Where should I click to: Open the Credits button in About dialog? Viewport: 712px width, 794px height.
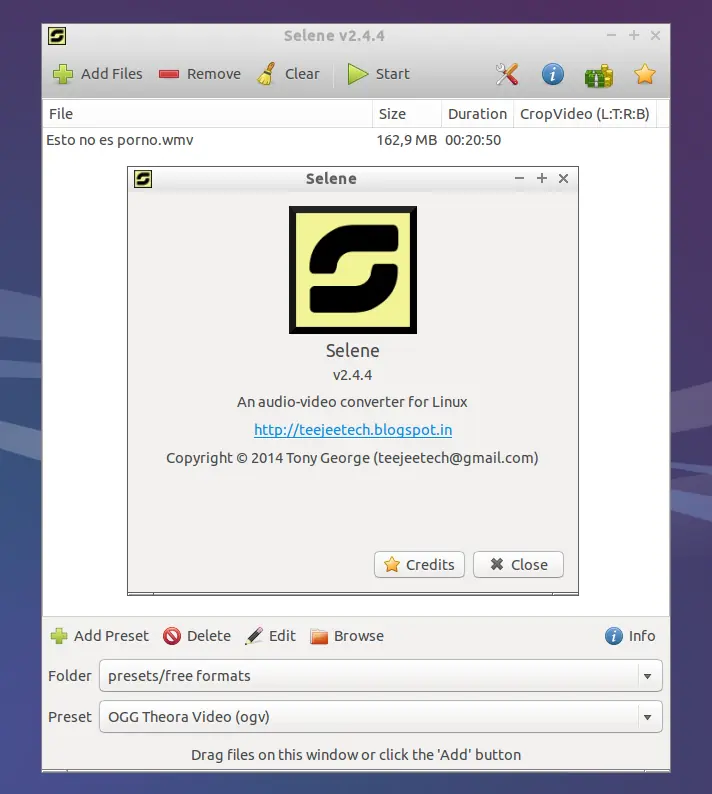[x=419, y=565]
